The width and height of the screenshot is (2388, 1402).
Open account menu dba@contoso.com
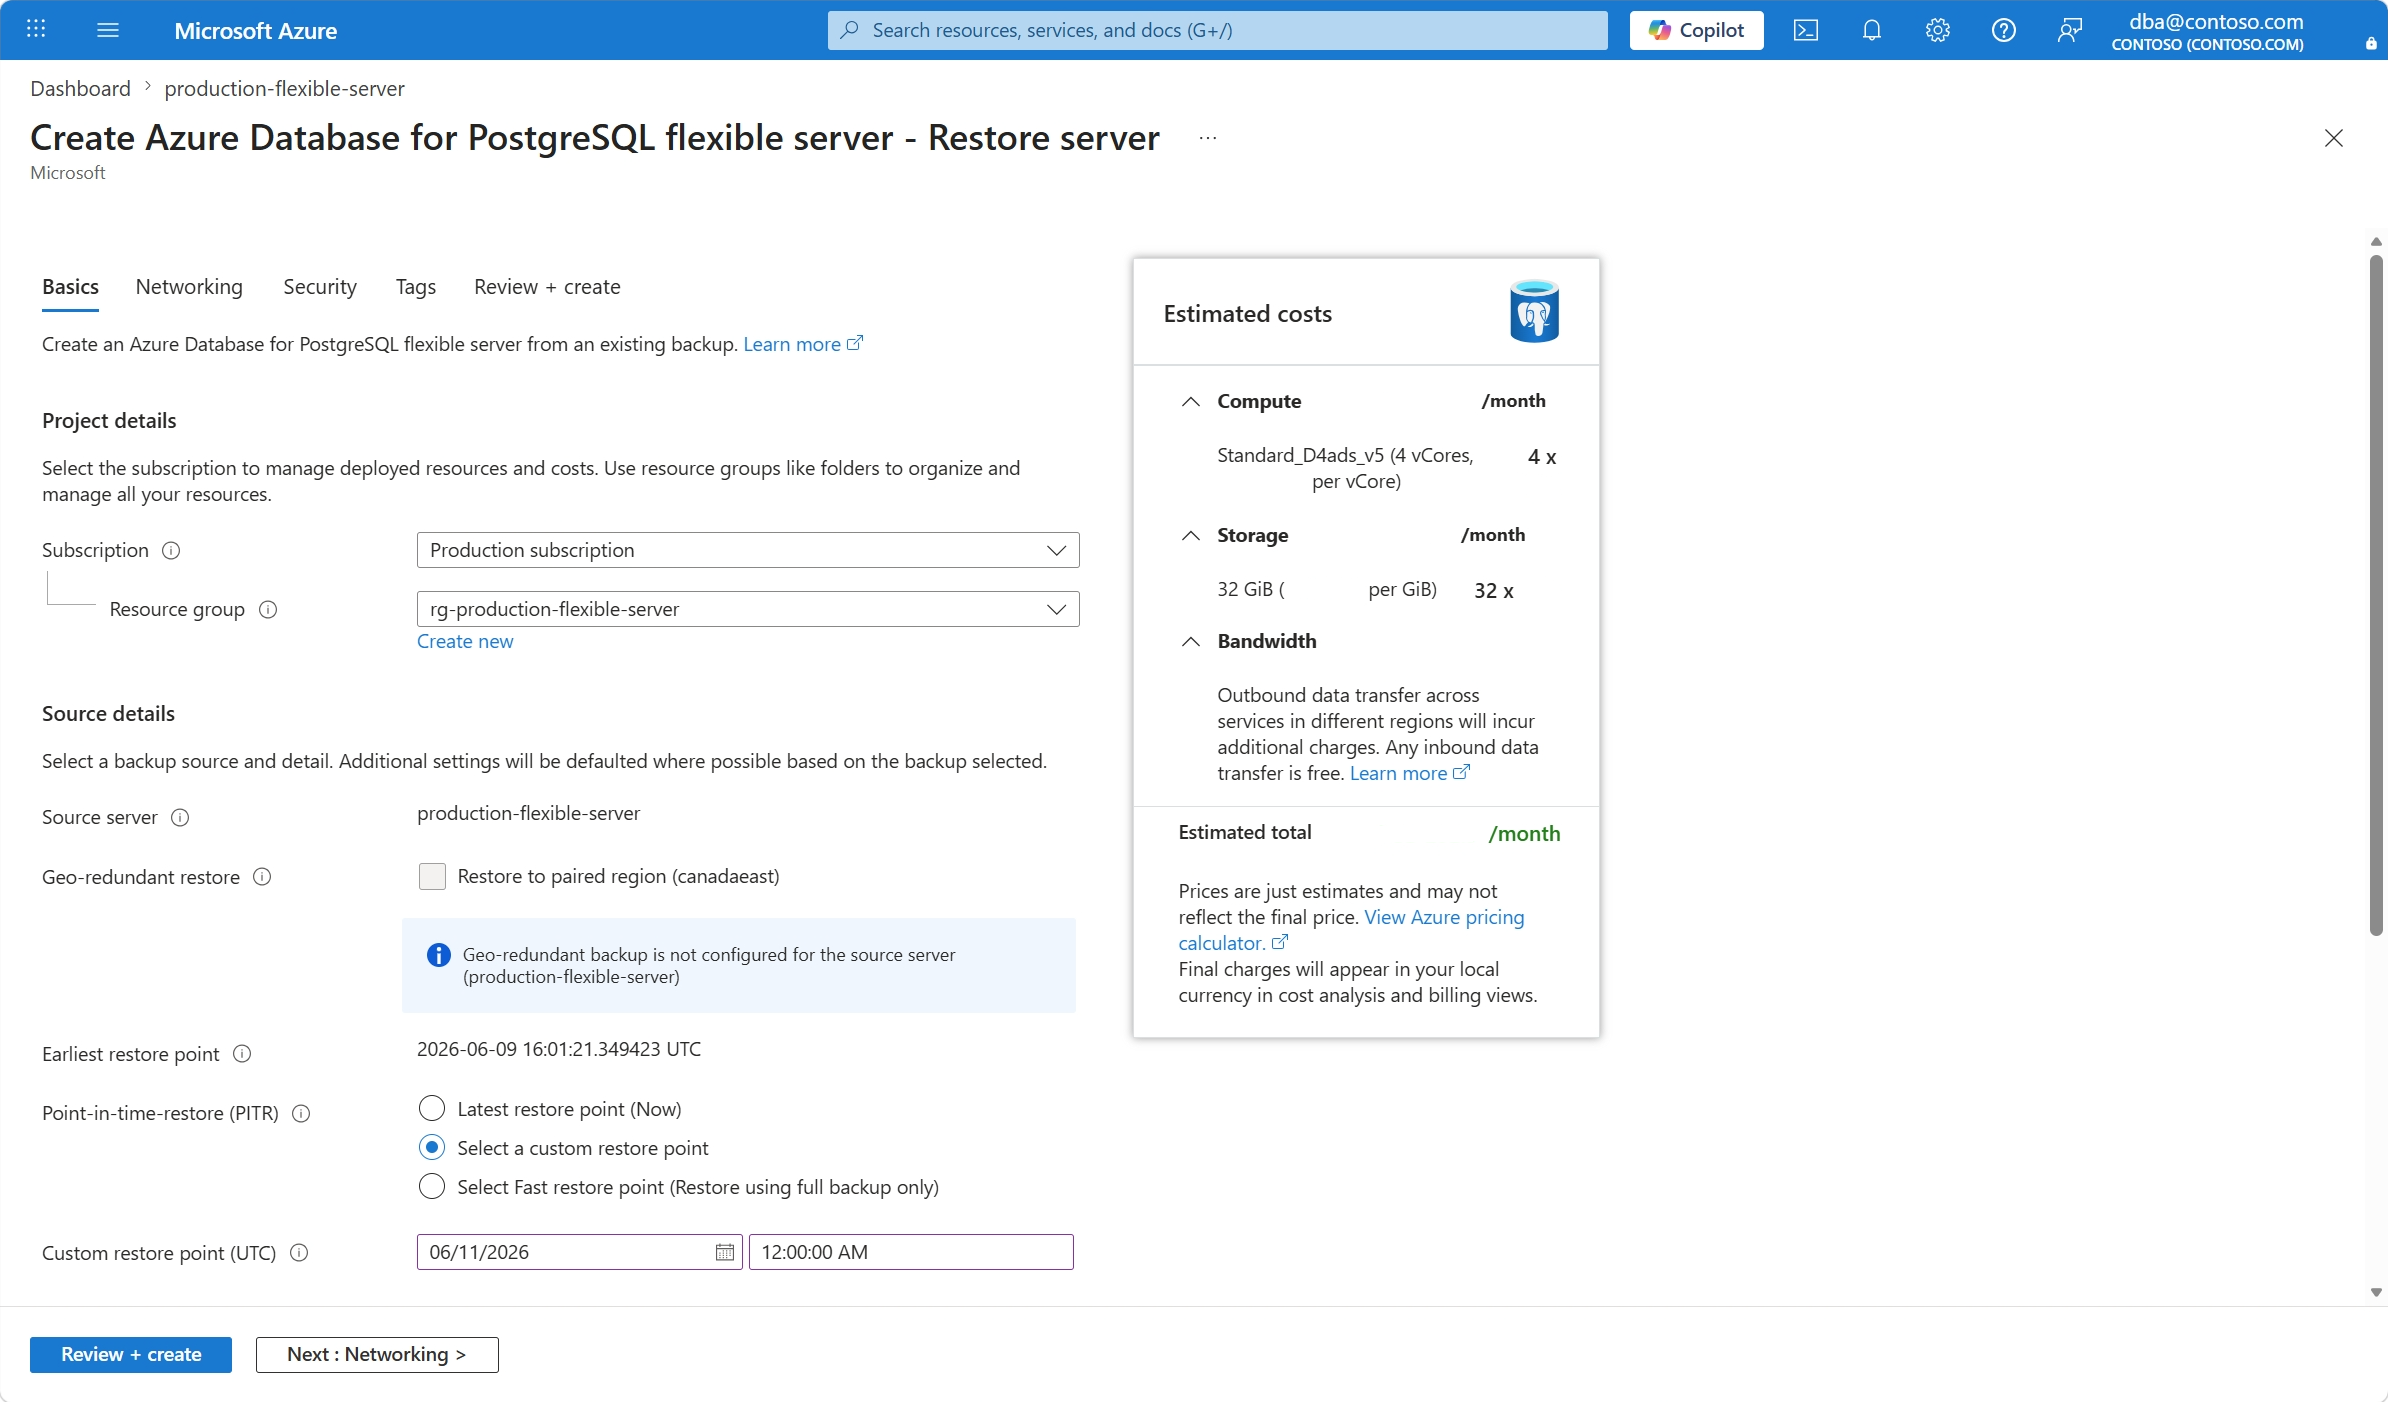point(2207,30)
